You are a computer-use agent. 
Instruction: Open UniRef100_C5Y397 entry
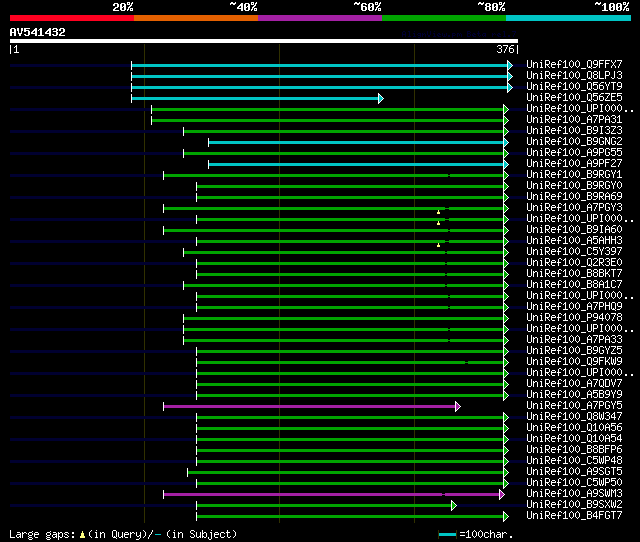tap(574, 252)
